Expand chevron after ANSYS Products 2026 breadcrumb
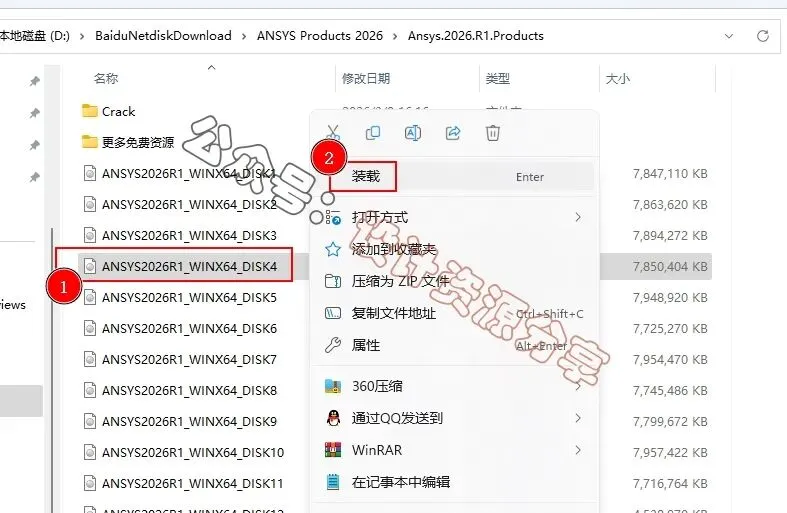The height and width of the screenshot is (513, 787). pos(396,36)
